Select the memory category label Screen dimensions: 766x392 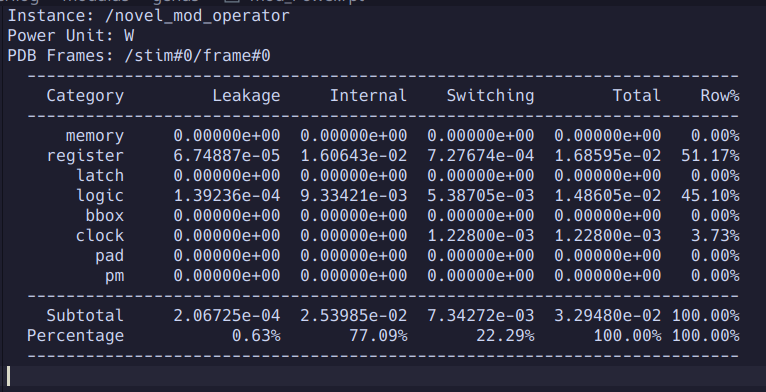[95, 136]
